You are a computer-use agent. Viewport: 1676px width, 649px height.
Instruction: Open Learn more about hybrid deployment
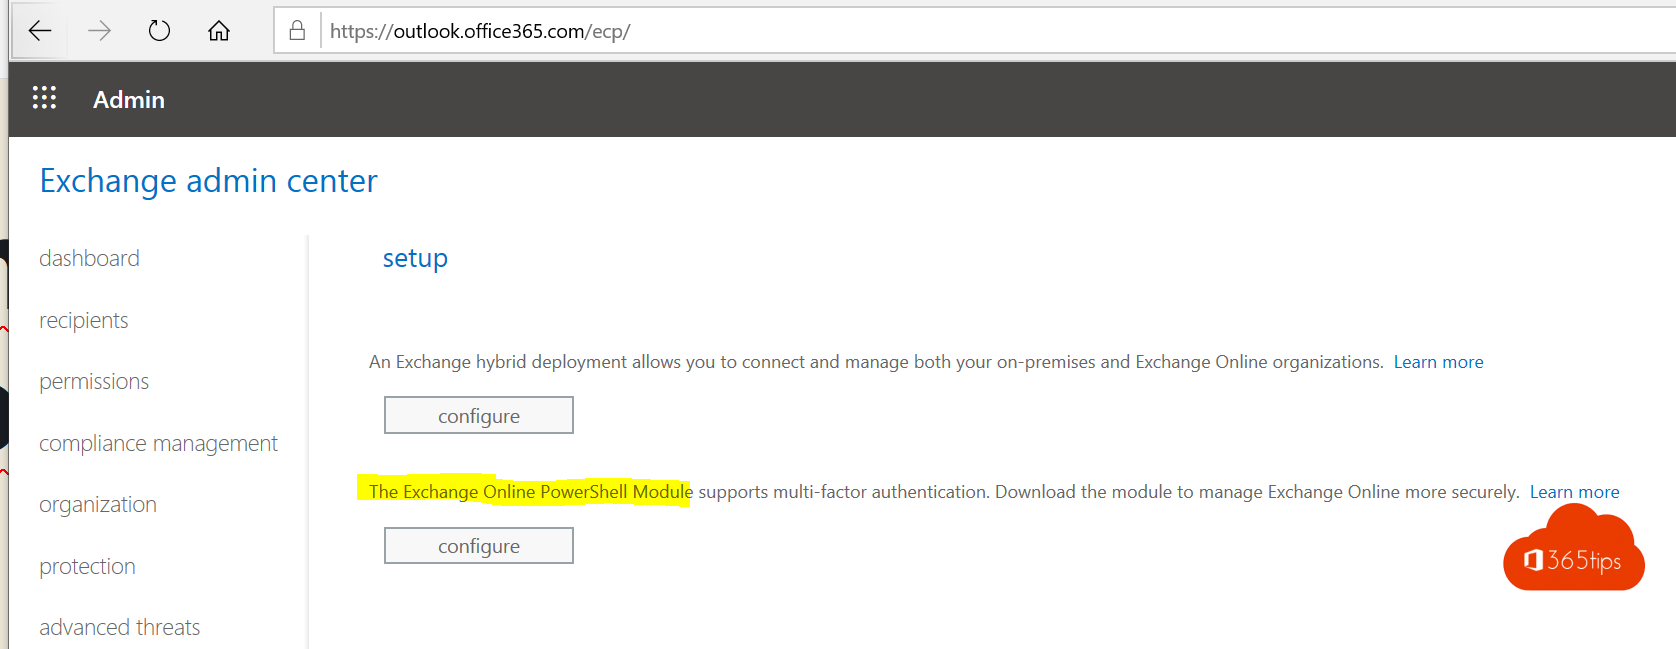pyautogui.click(x=1438, y=362)
